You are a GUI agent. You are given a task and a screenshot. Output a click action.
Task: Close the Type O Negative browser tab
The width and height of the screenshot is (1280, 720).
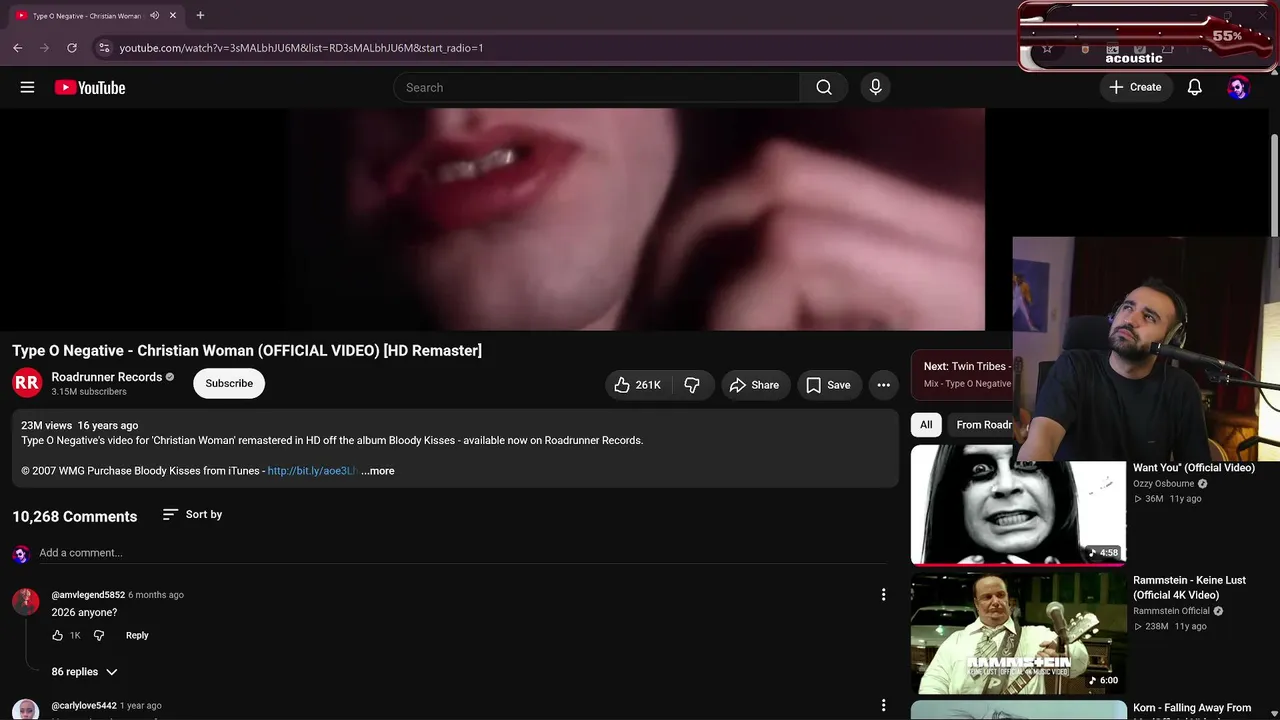173,15
